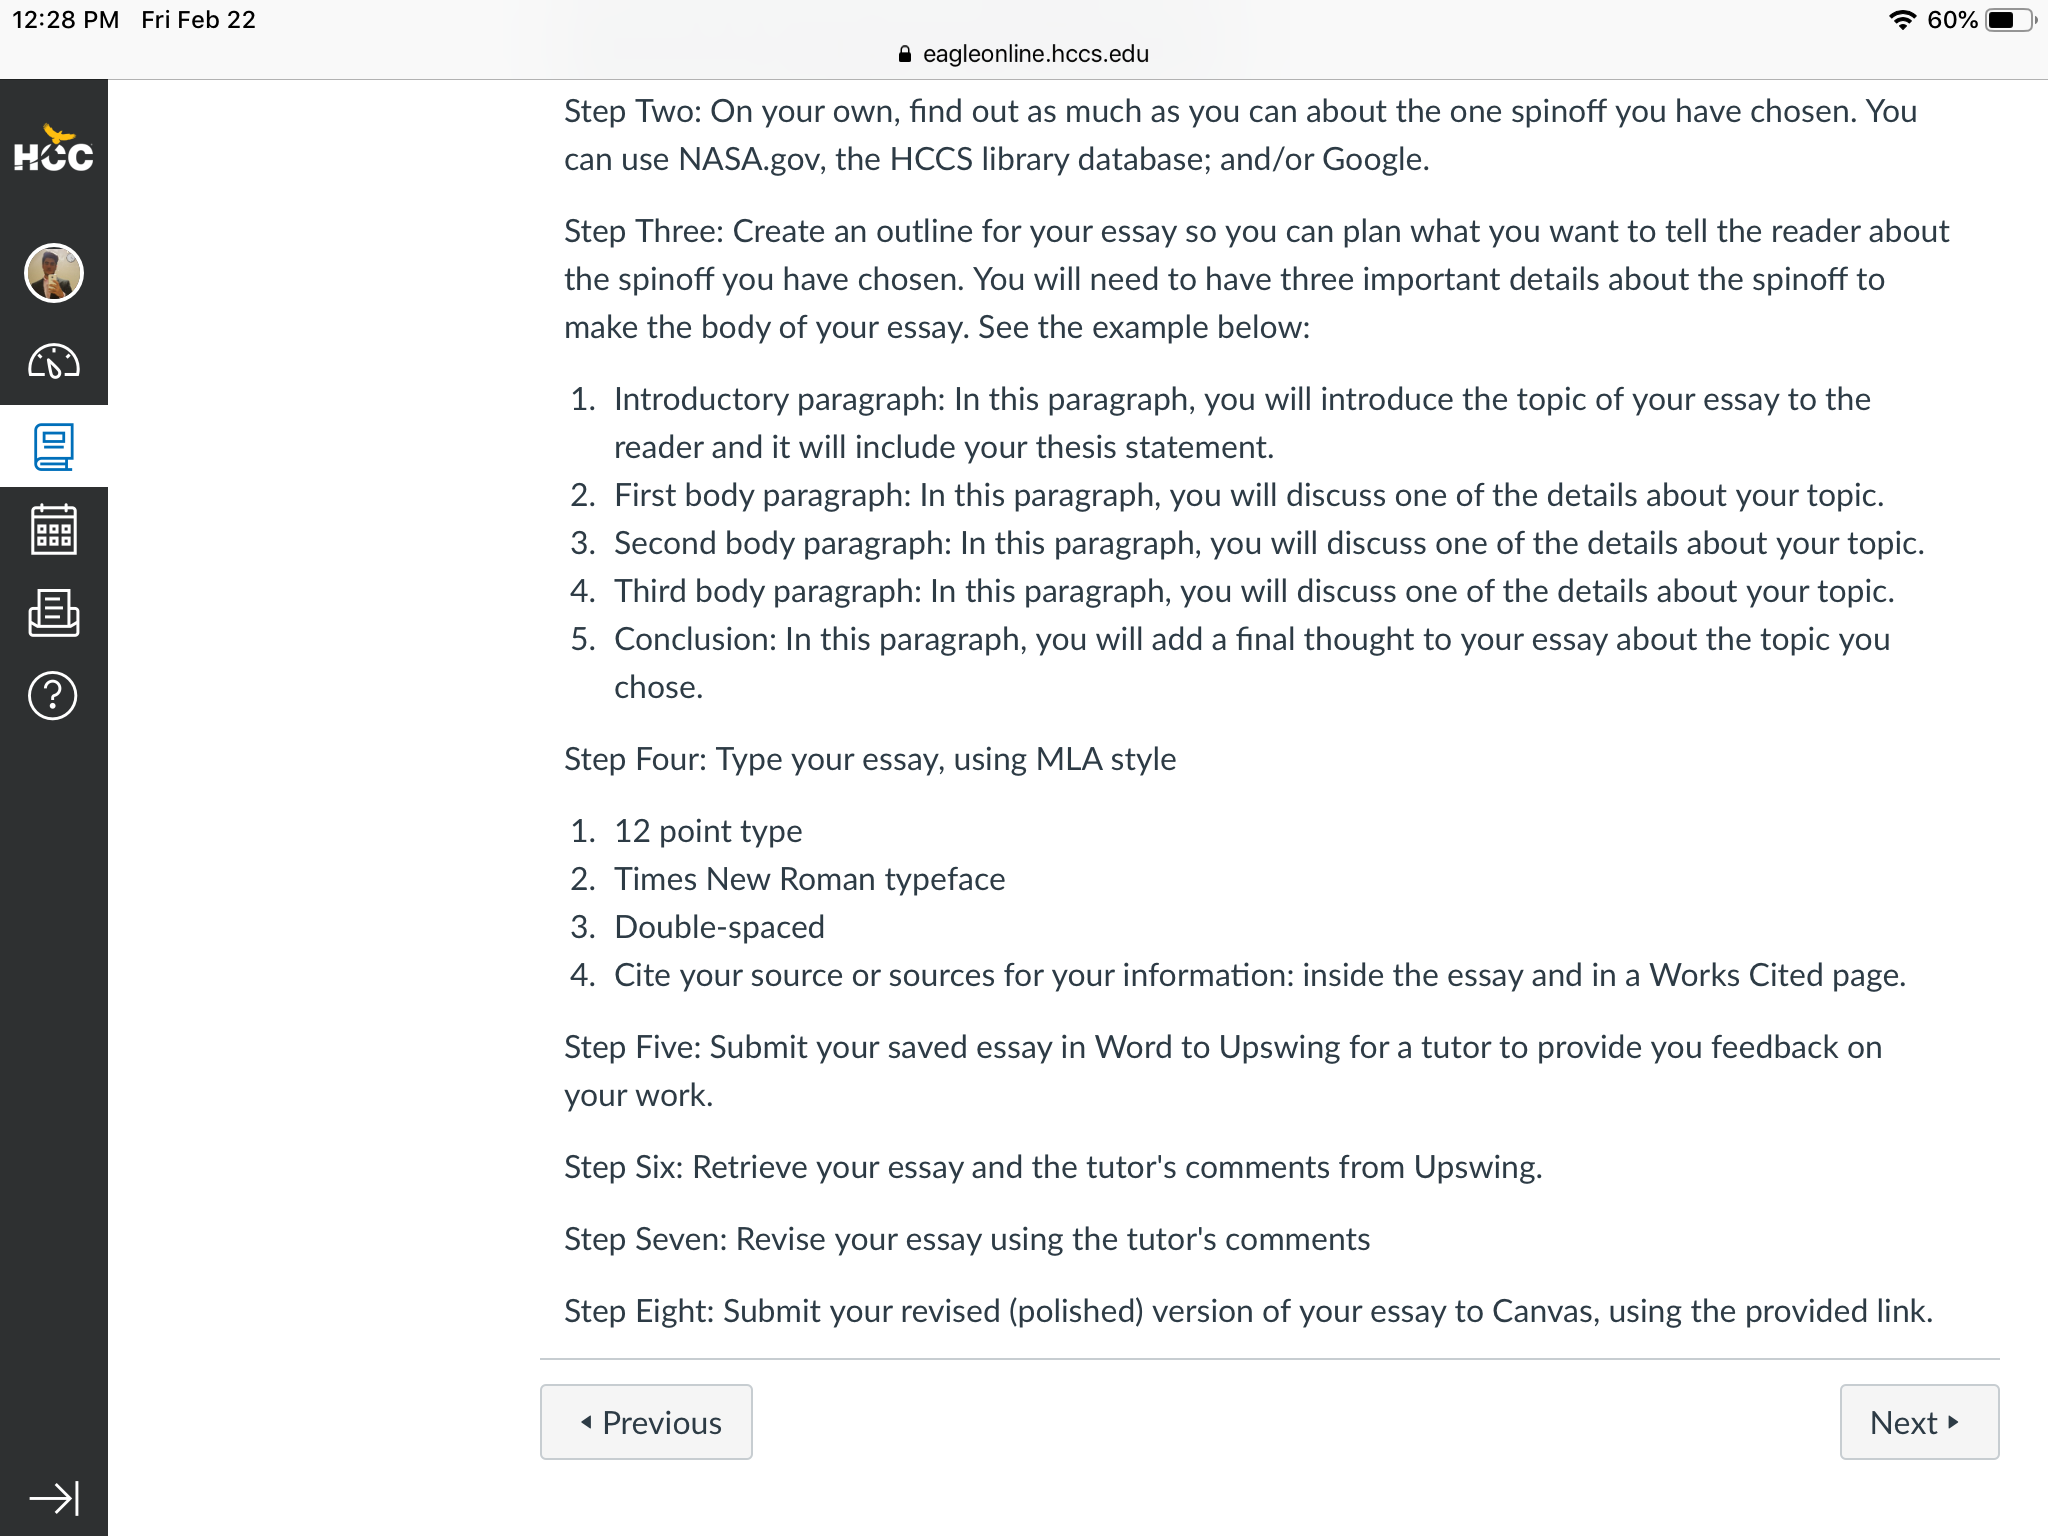Open the Inbox icon in sidebar
The image size is (2048, 1536).
pyautogui.click(x=53, y=612)
